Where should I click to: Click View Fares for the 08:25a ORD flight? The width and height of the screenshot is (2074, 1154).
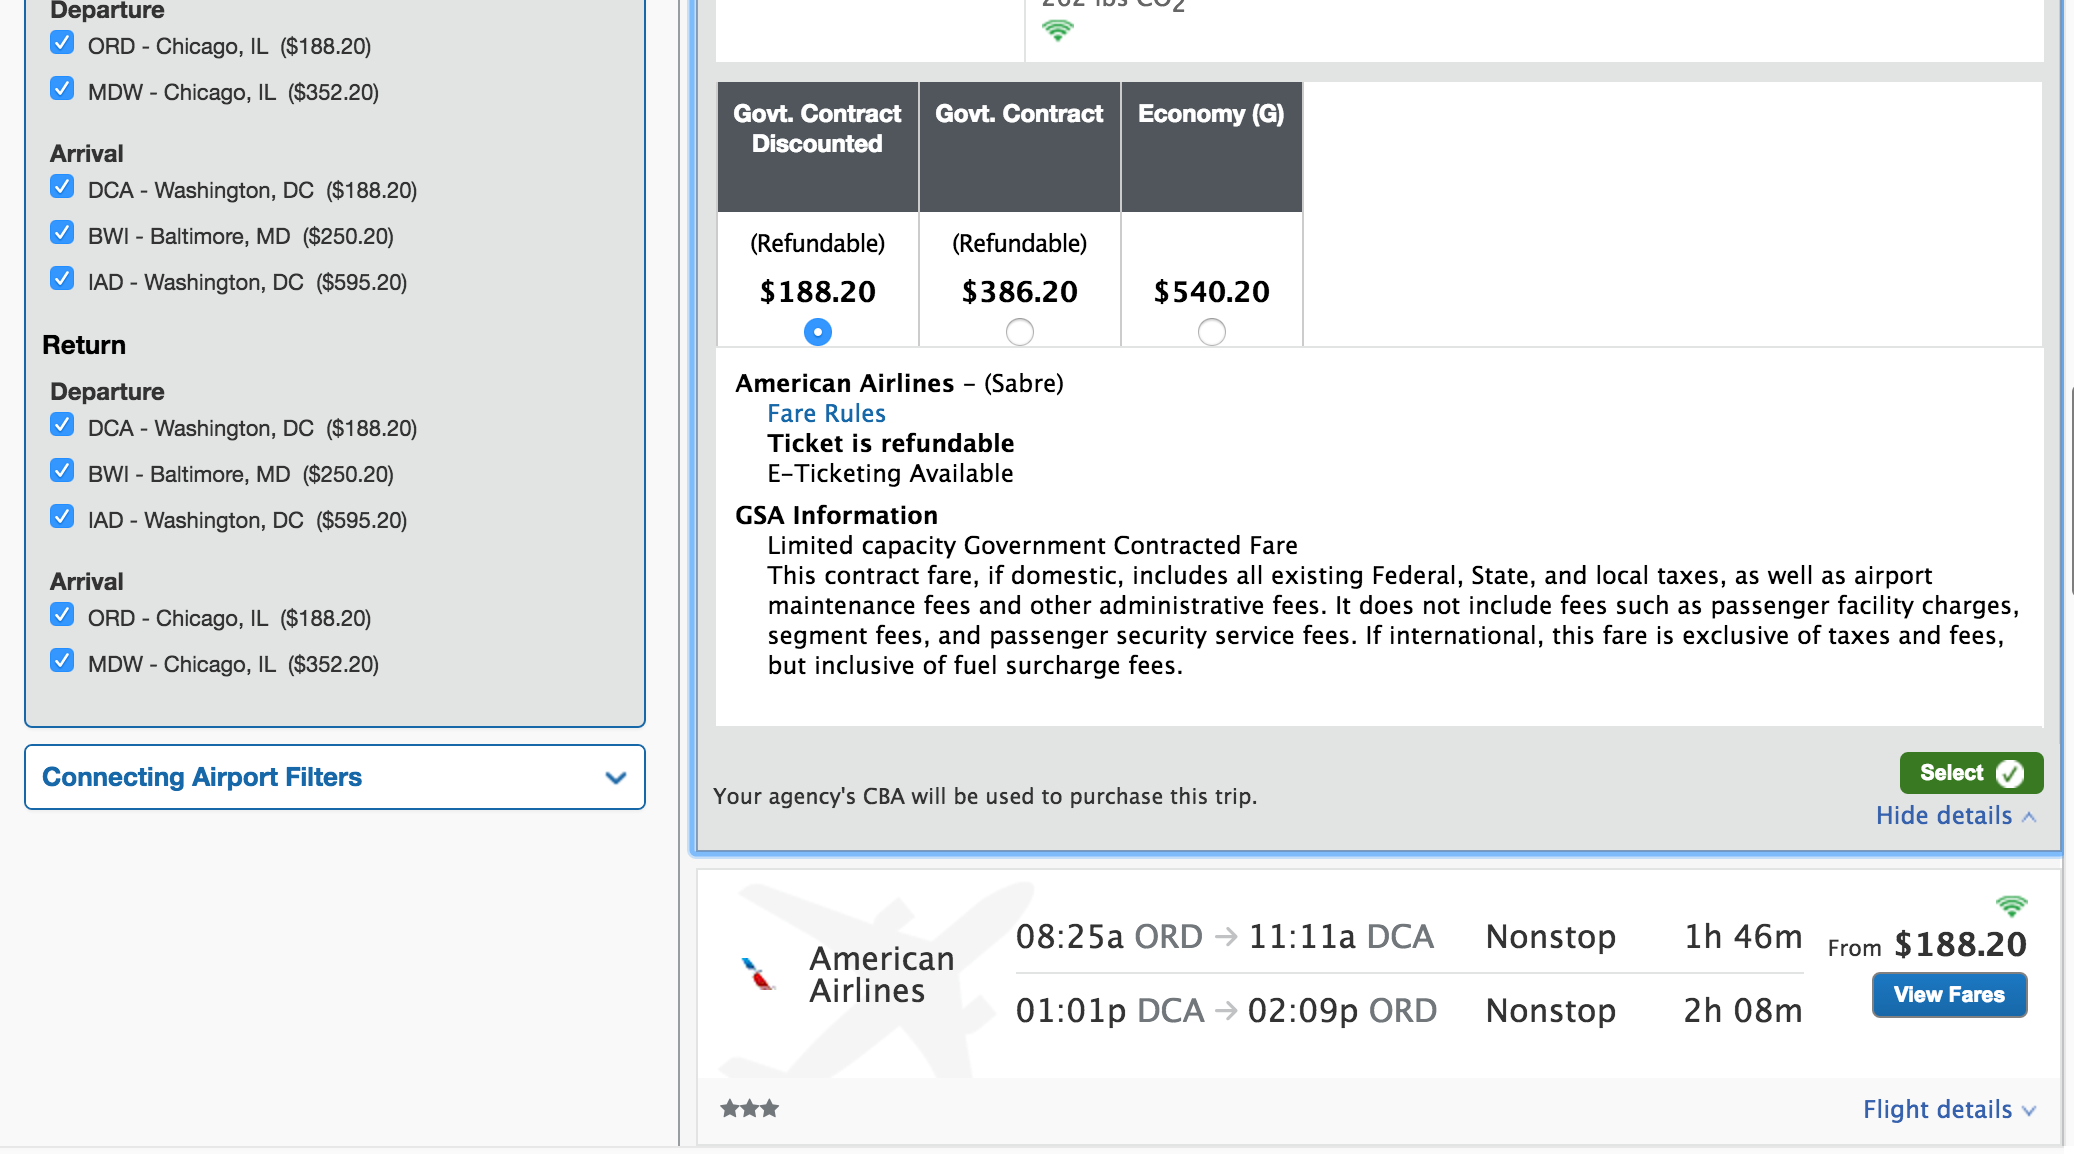[x=1949, y=995]
